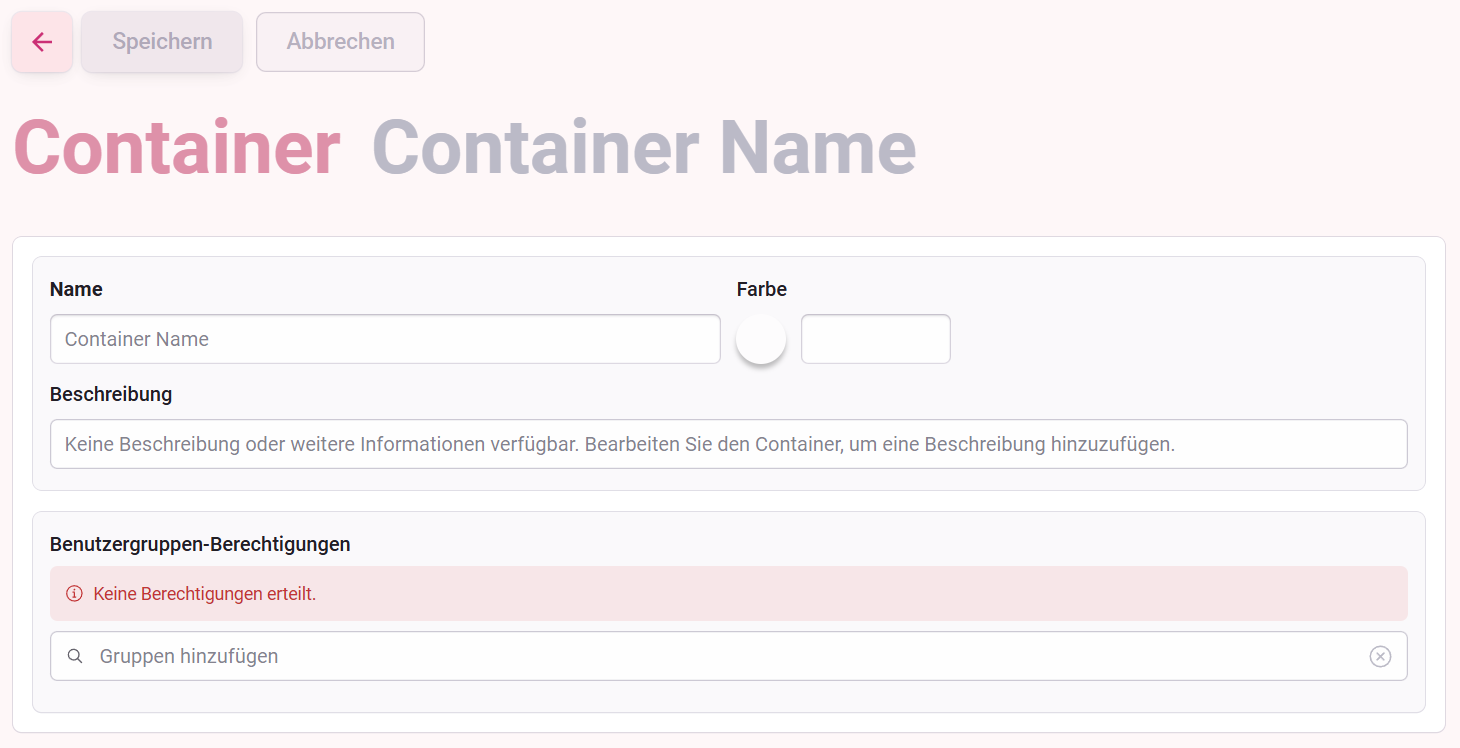Click the Farbe hex value field
The height and width of the screenshot is (748, 1460).
(x=875, y=338)
